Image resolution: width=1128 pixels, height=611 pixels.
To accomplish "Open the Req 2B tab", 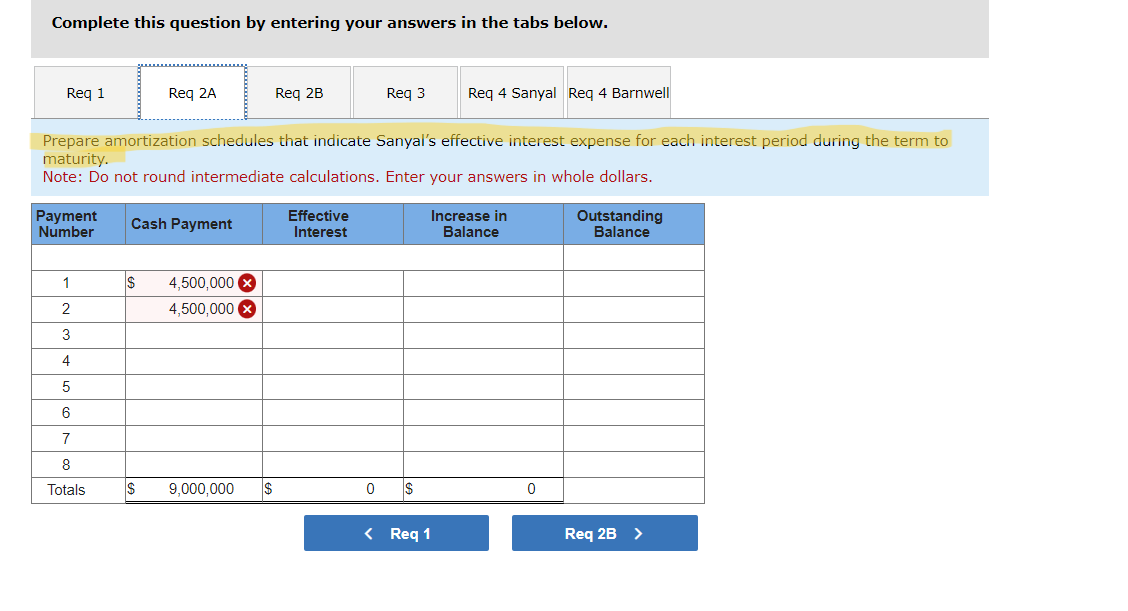I will pyautogui.click(x=301, y=93).
